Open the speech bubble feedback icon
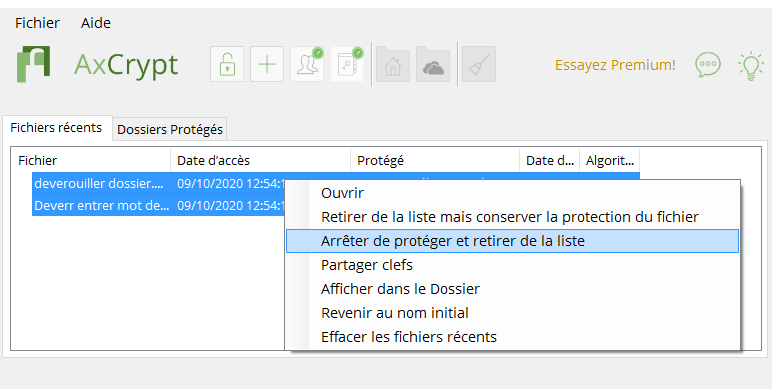Viewport: 772px width, 389px height. coord(708,65)
